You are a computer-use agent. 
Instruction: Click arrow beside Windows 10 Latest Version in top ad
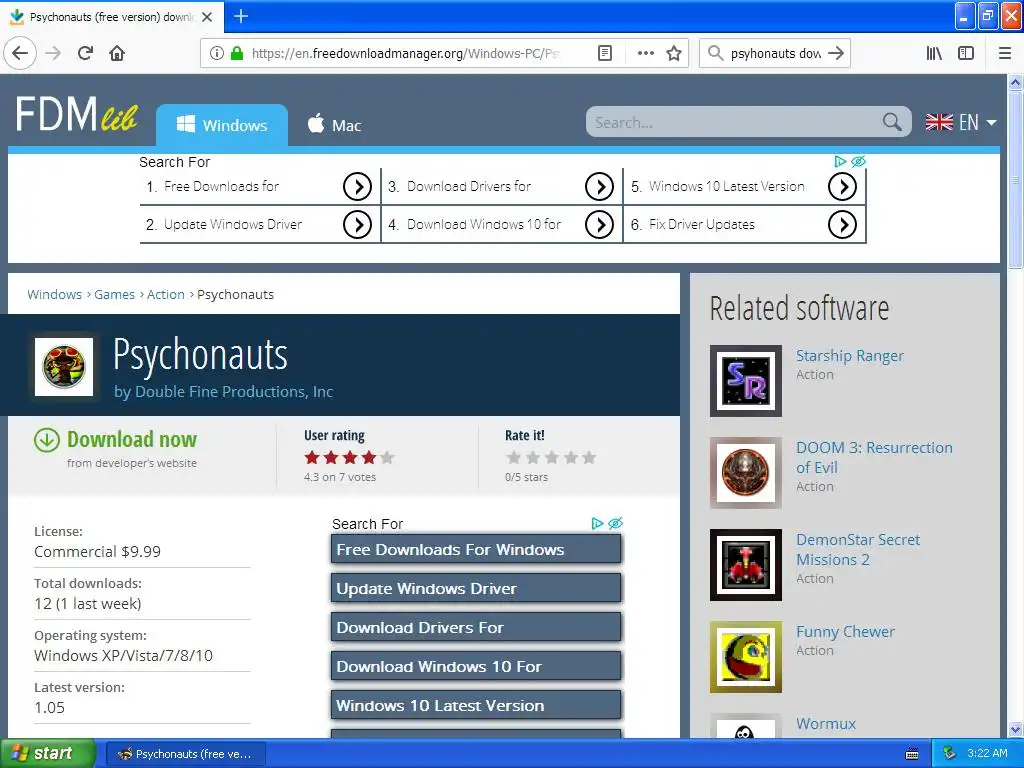[842, 187]
